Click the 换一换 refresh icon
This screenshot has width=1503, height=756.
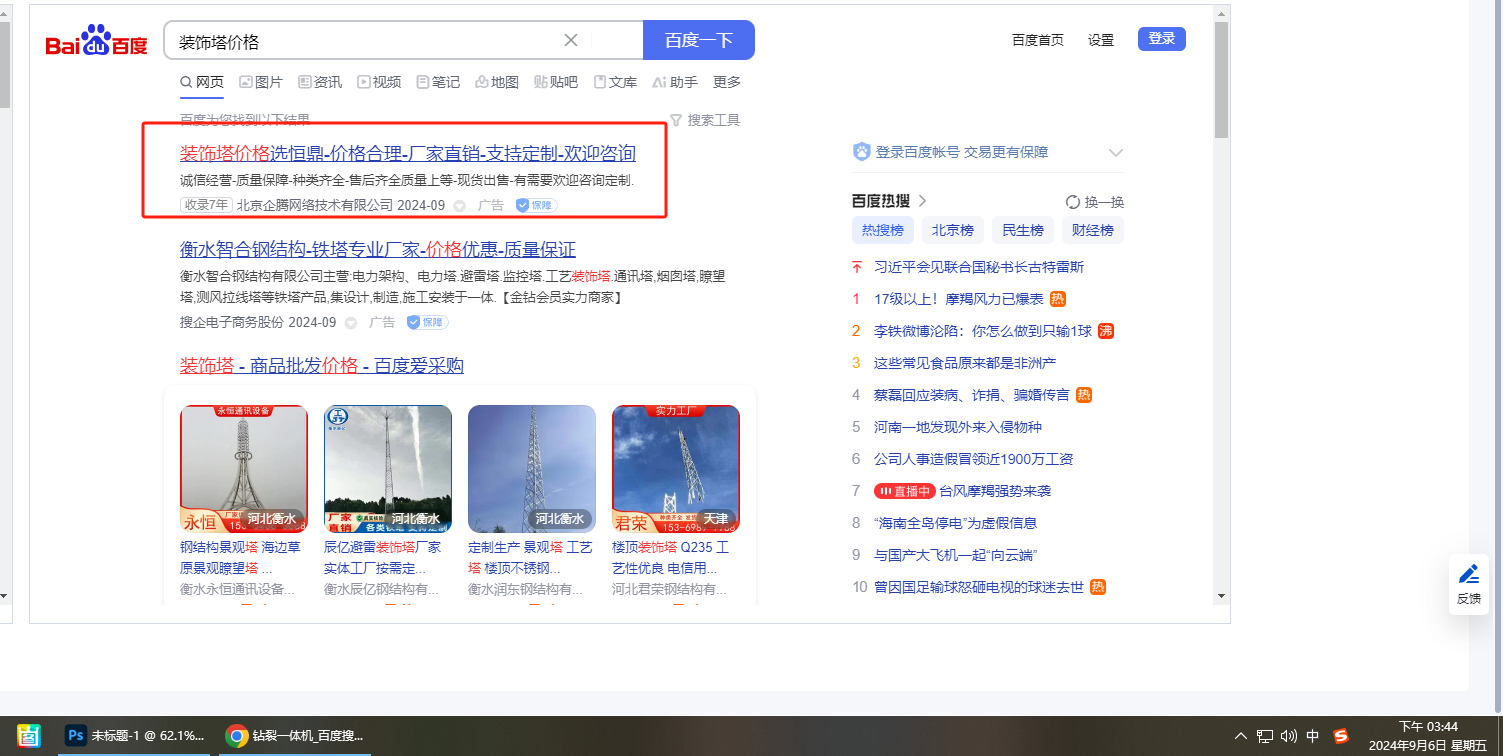coord(1073,201)
